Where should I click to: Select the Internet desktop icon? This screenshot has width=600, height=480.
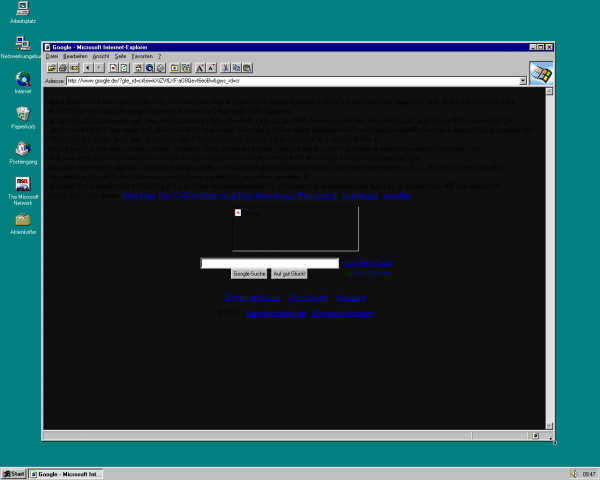tap(23, 83)
